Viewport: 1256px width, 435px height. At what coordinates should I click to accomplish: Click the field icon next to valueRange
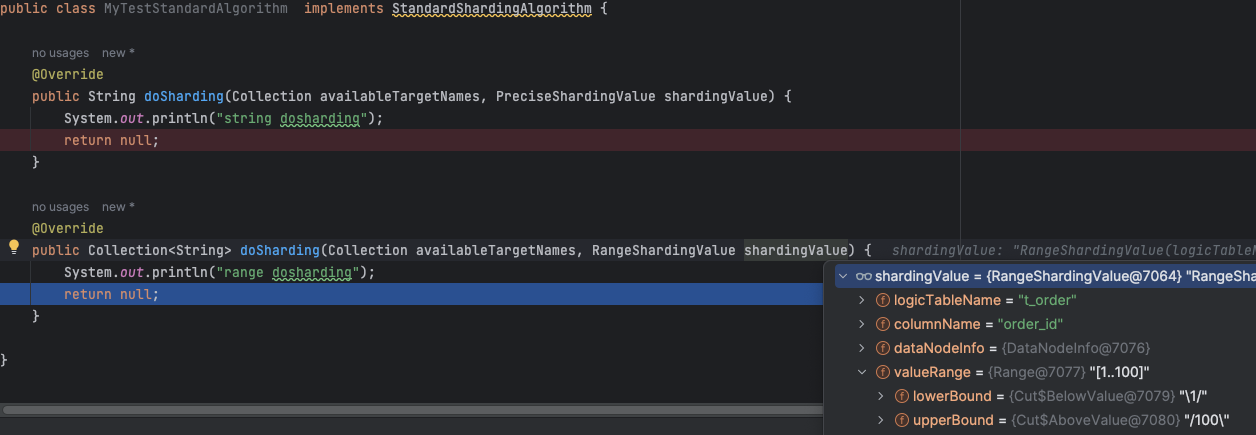tap(883, 372)
